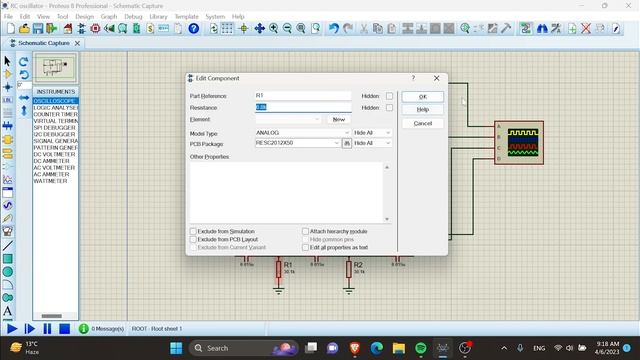Show hidden icons tray chevron
The width and height of the screenshot is (640, 360).
pos(504,348)
